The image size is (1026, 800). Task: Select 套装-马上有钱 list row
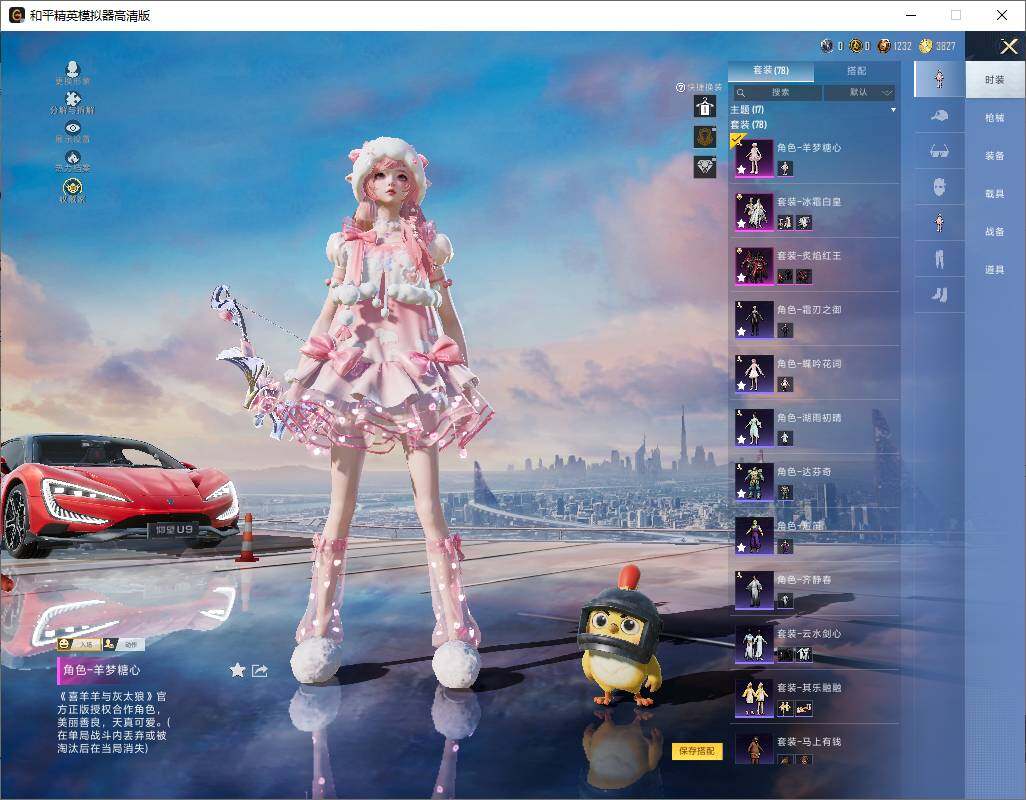[x=814, y=745]
